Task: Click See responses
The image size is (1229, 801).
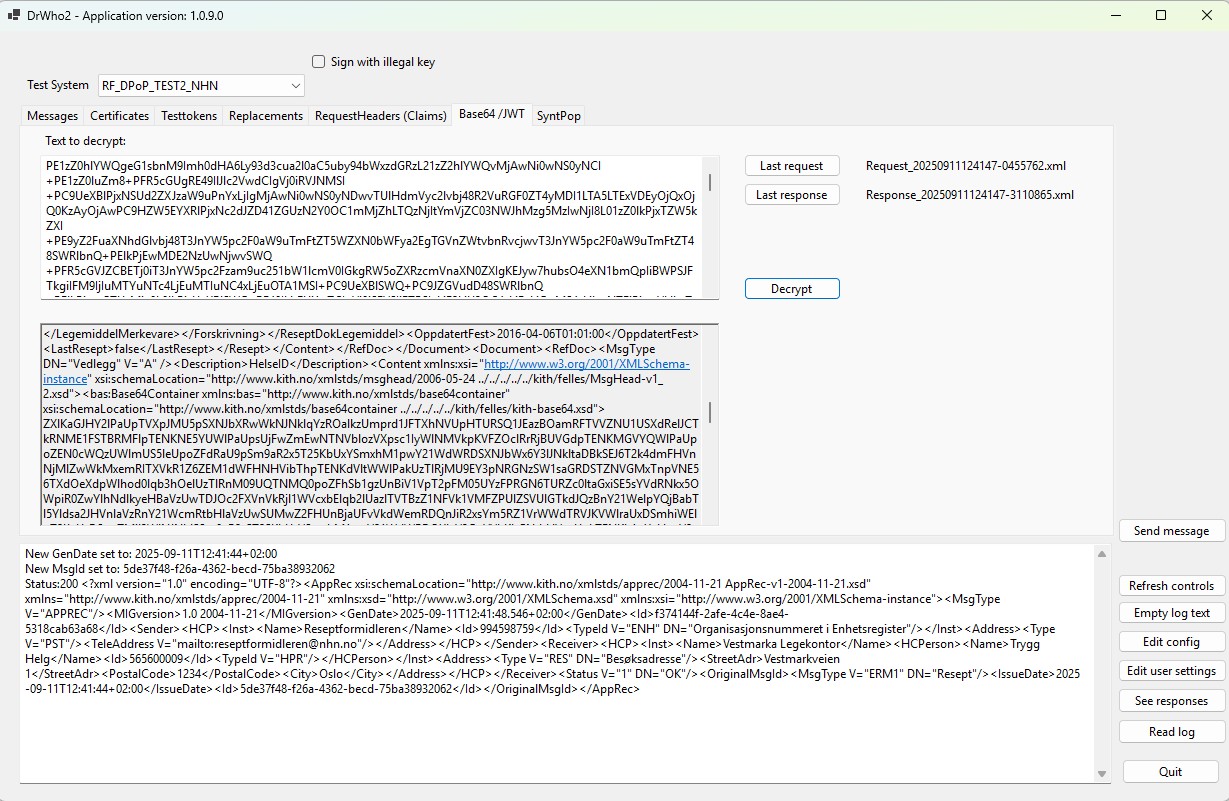Action: pos(1171,700)
